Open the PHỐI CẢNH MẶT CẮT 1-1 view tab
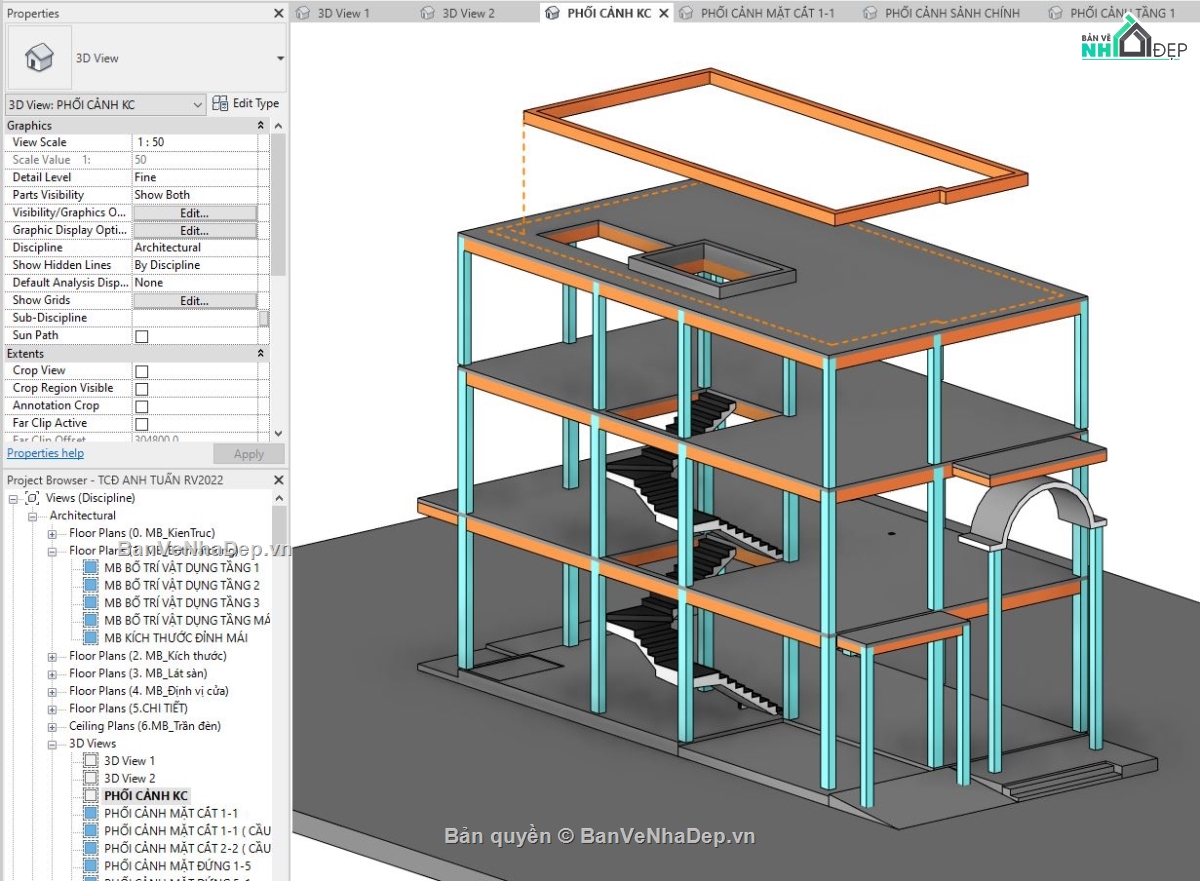This screenshot has height=881, width=1200. 770,13
